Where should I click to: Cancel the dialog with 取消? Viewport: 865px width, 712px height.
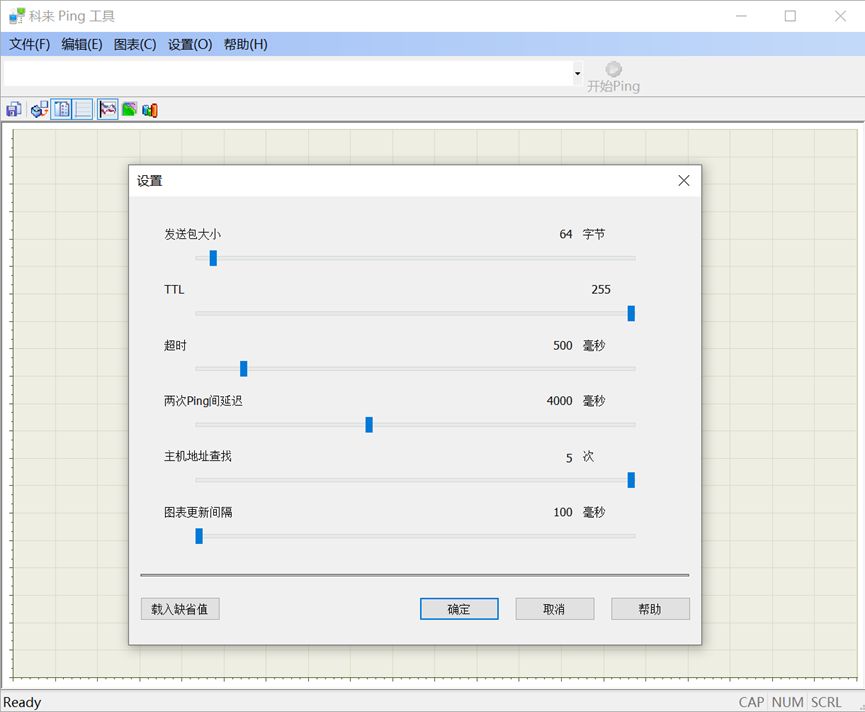(554, 609)
